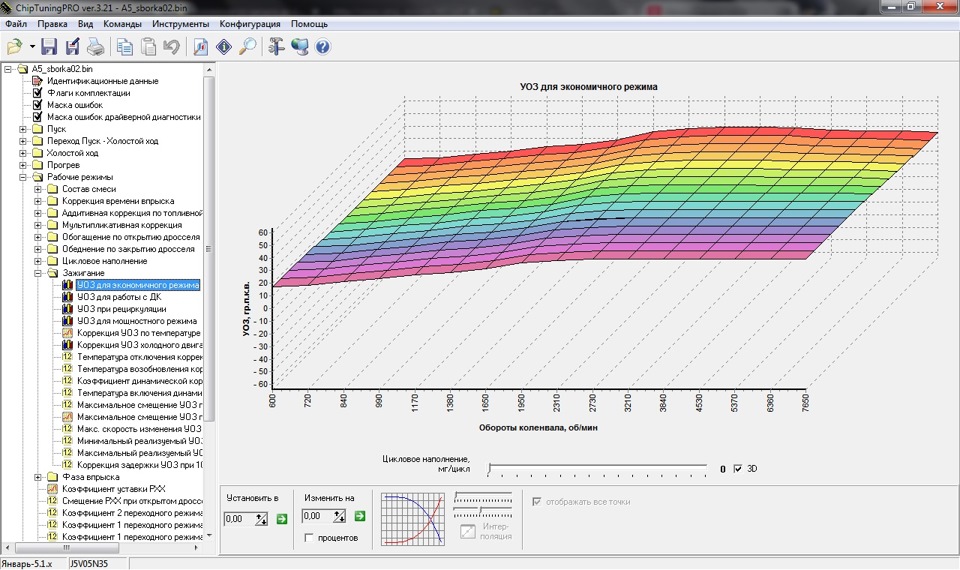Open the Инструменты menu
The image size is (960, 570).
coord(181,24)
